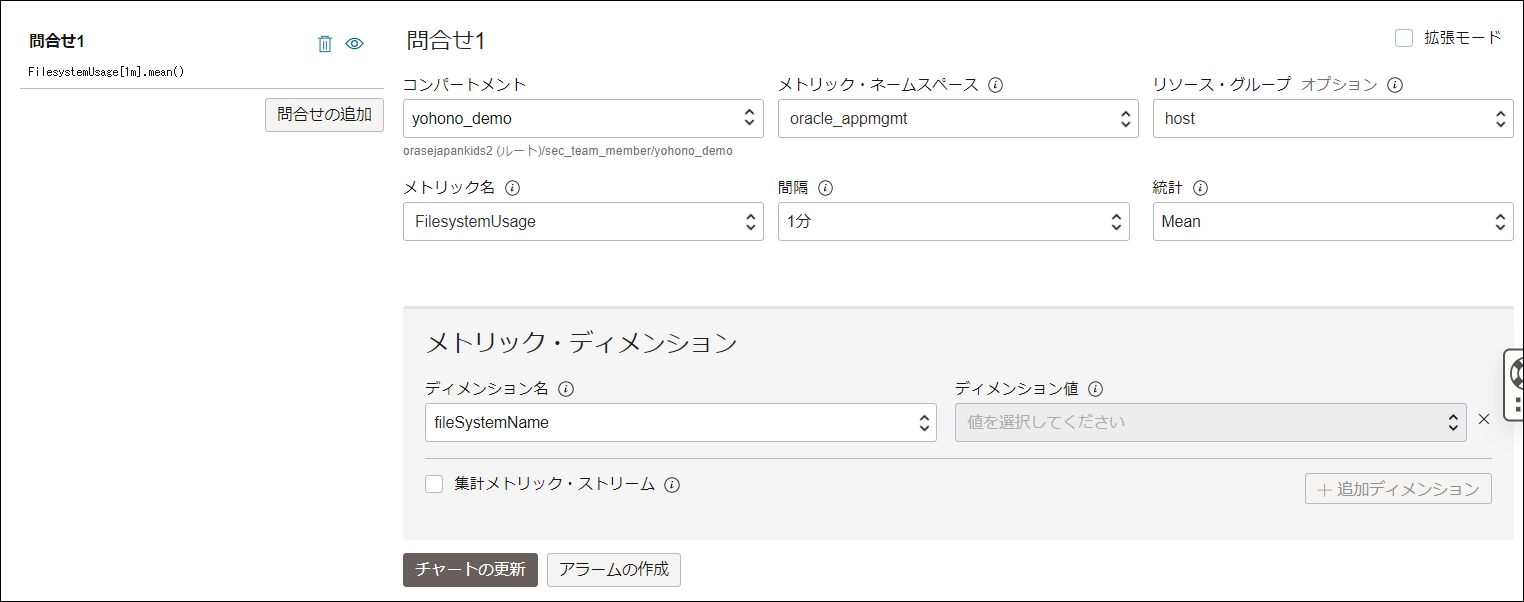Viewport: 1524px width, 602px height.
Task: Enable the 拡張モード checkbox
Action: click(1404, 38)
